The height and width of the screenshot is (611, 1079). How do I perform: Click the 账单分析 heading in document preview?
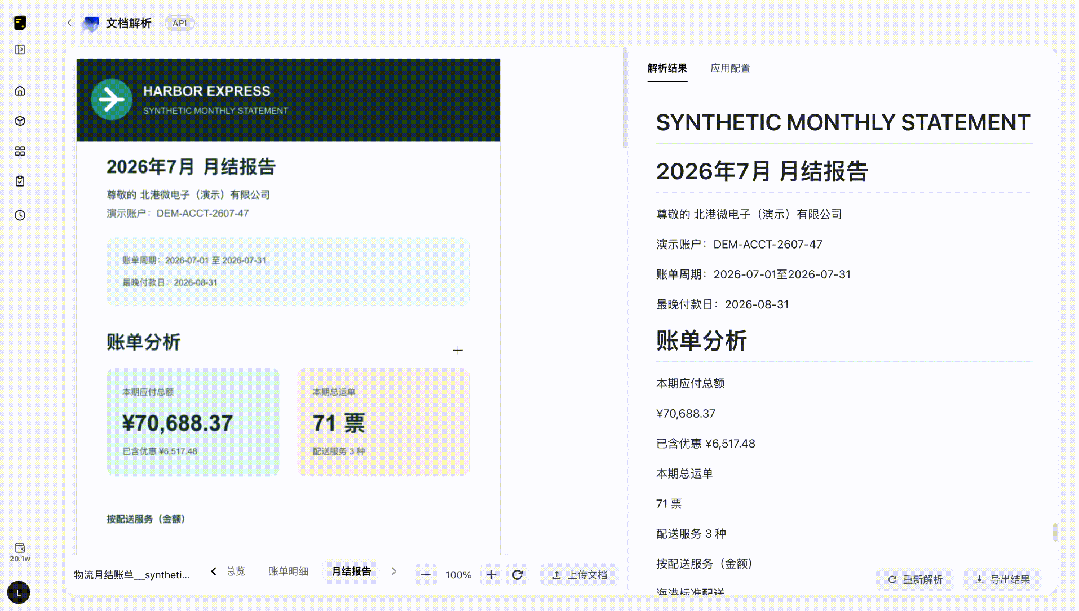(143, 342)
